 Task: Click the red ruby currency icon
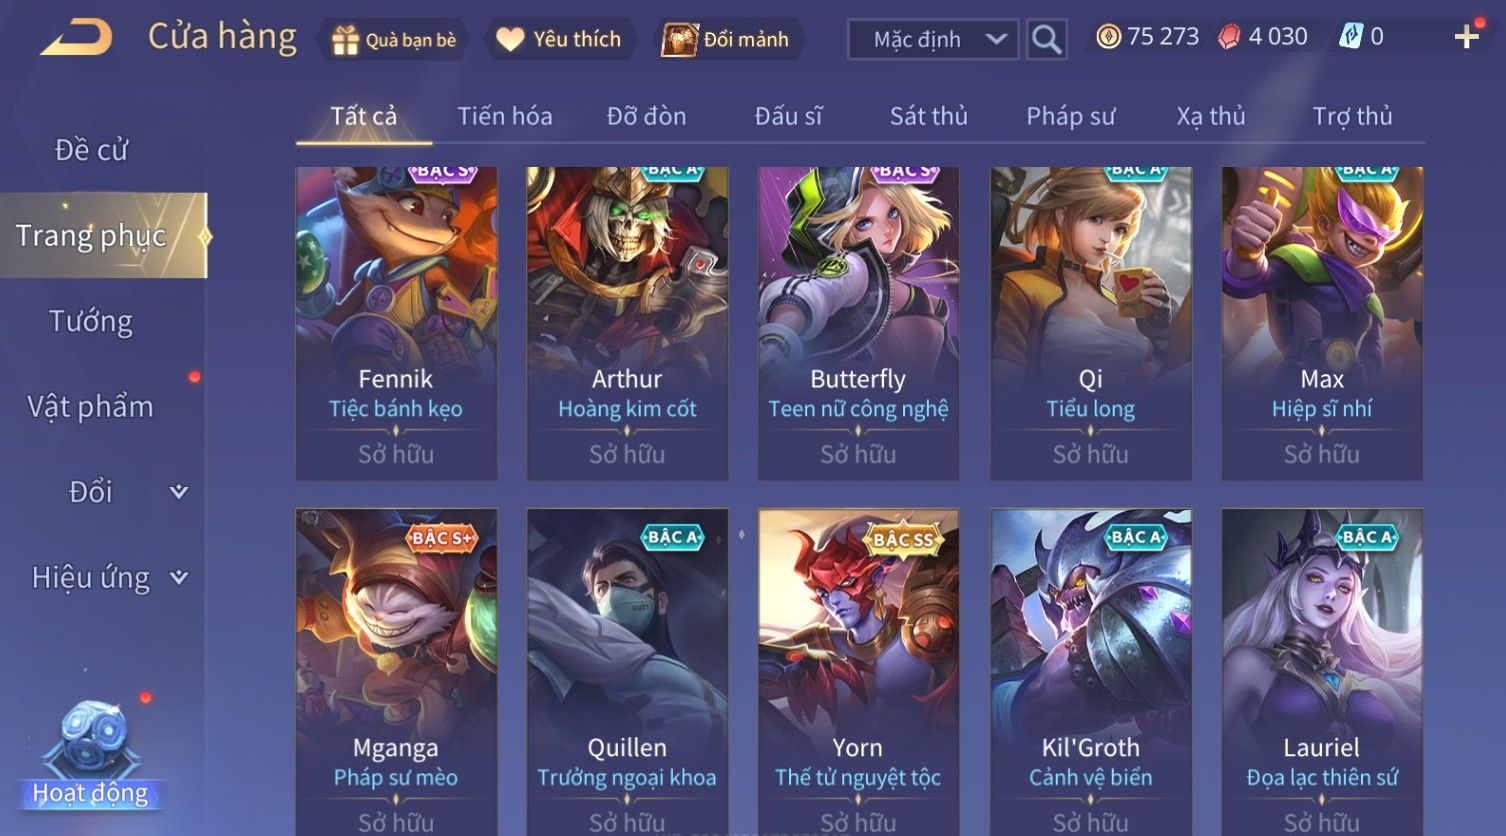(x=1229, y=37)
